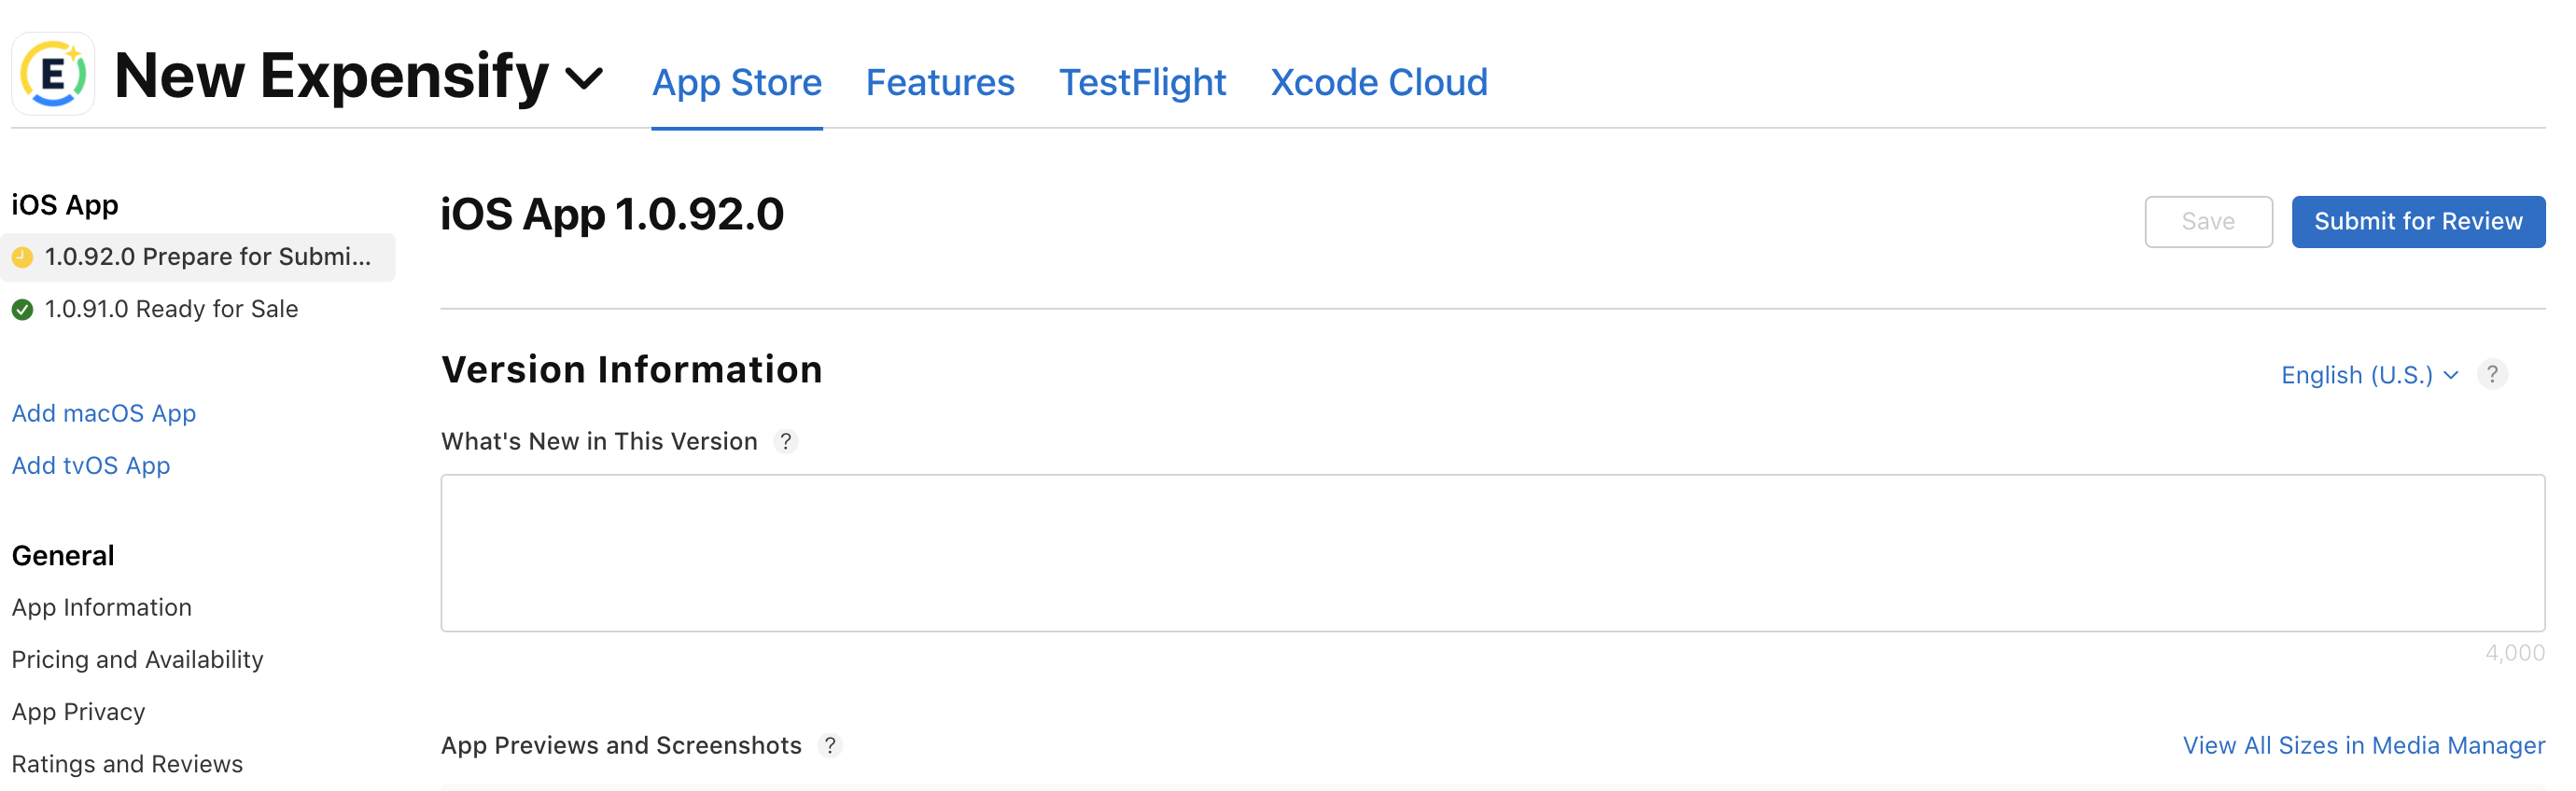Open help icon beside App Previews and Screenshots
Image resolution: width=2576 pixels, height=791 pixels.
click(x=830, y=745)
